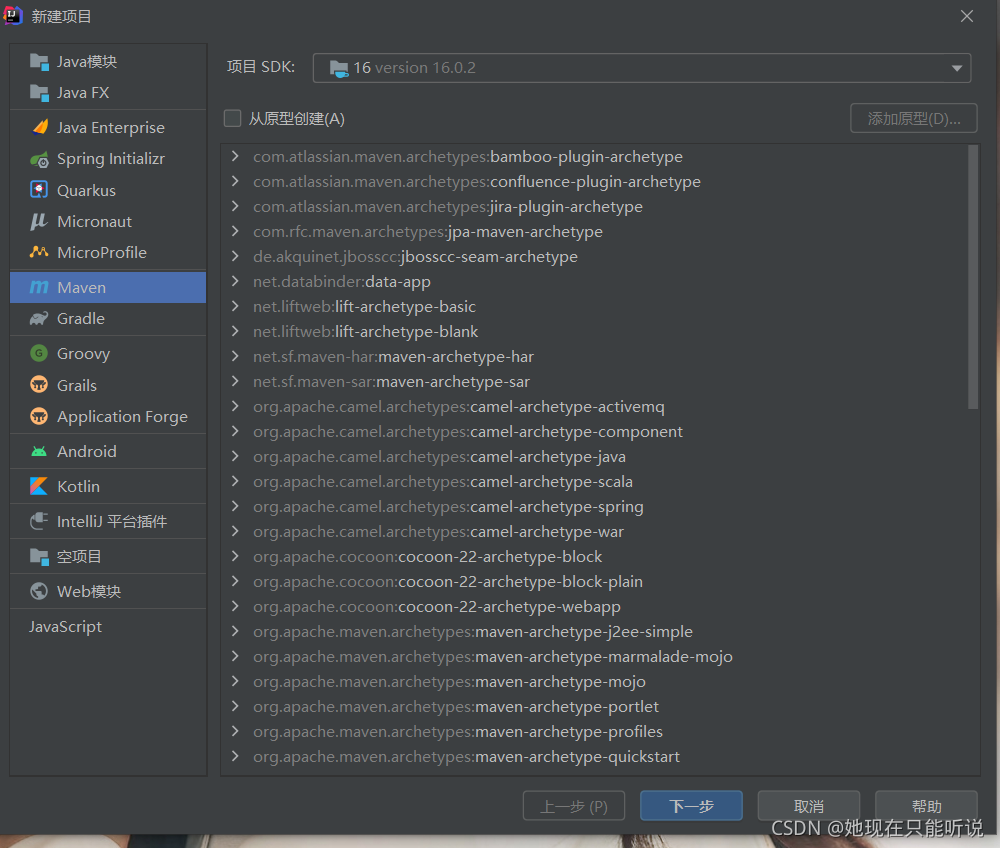Click the Java FX folder icon
This screenshot has height=848, width=1000.
40,93
